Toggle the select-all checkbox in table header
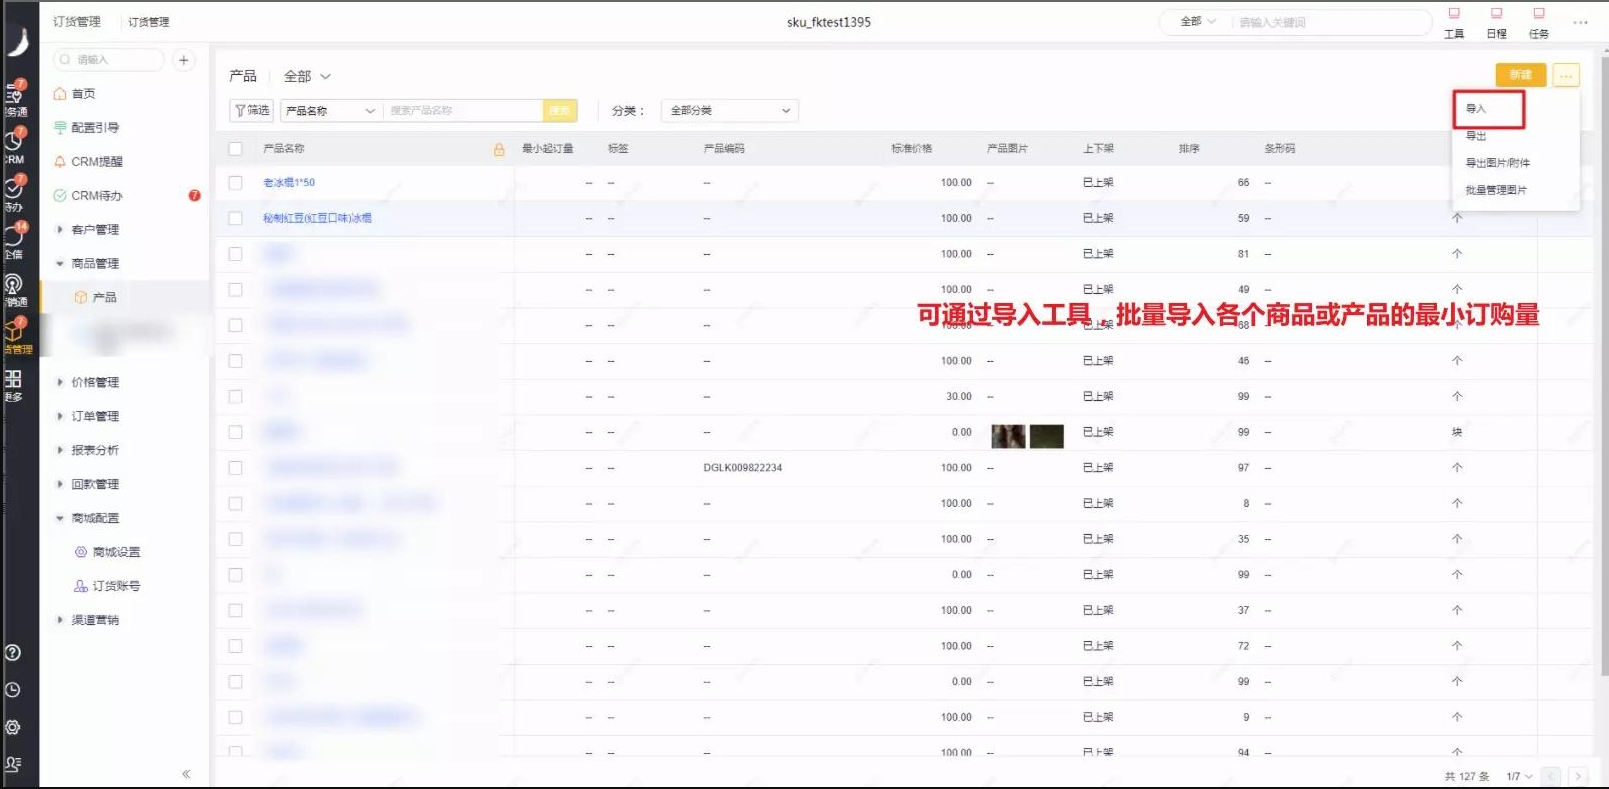 coord(235,149)
